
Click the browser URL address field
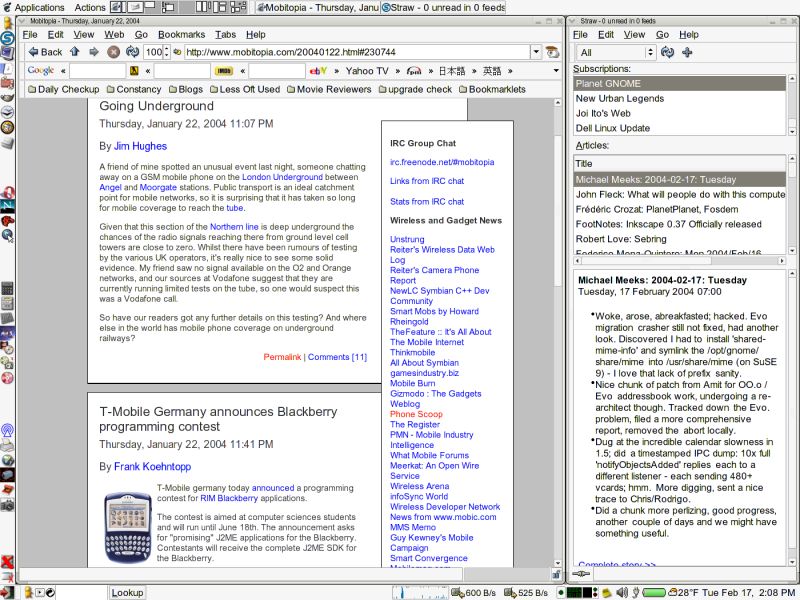357,52
